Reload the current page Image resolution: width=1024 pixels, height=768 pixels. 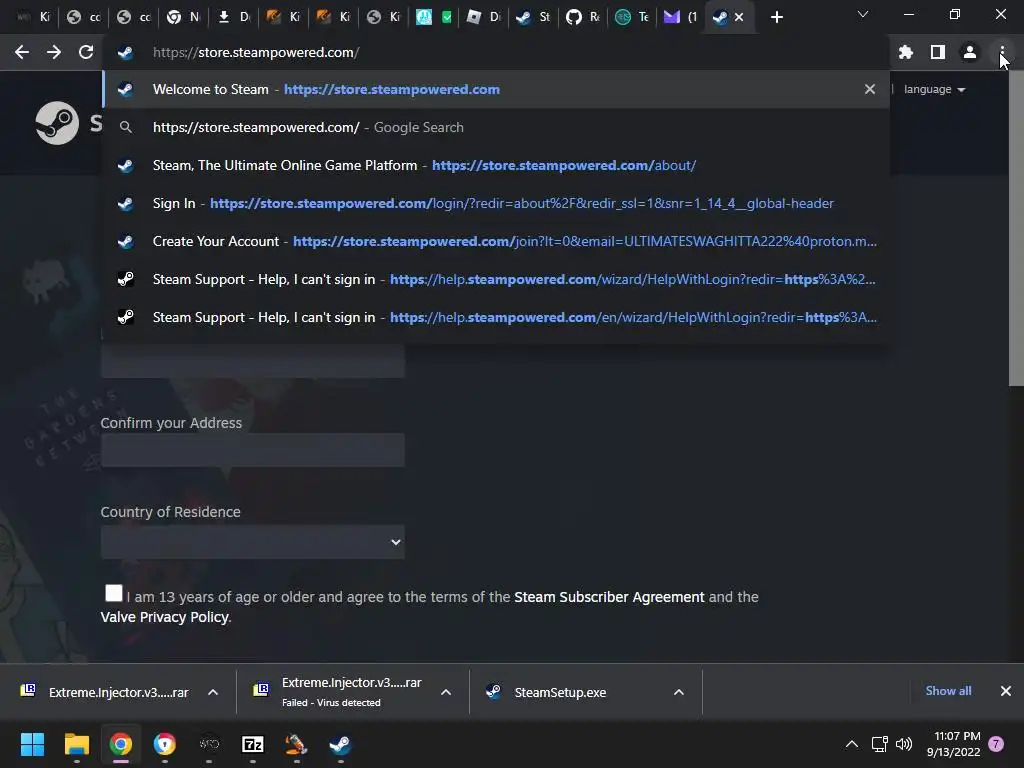pos(86,52)
